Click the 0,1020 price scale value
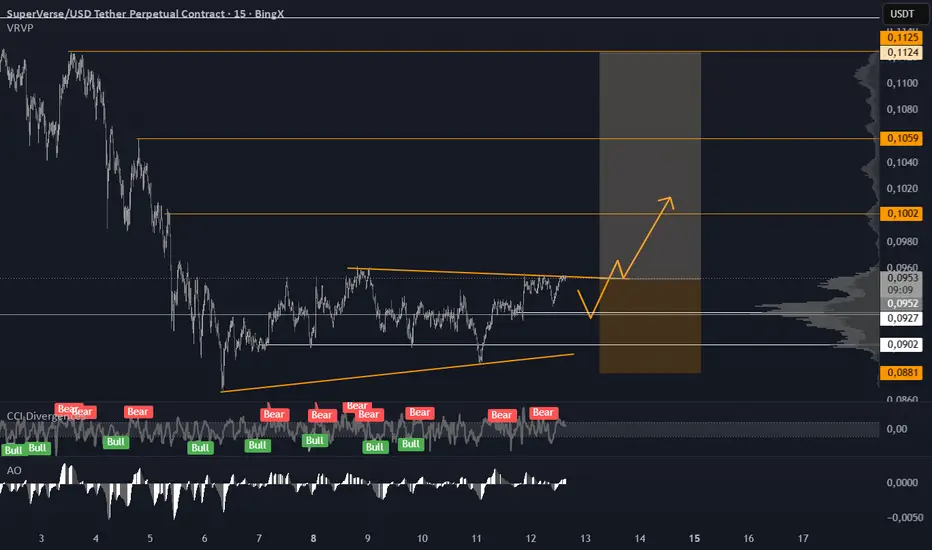Viewport: 932px width, 550px height. (x=902, y=188)
